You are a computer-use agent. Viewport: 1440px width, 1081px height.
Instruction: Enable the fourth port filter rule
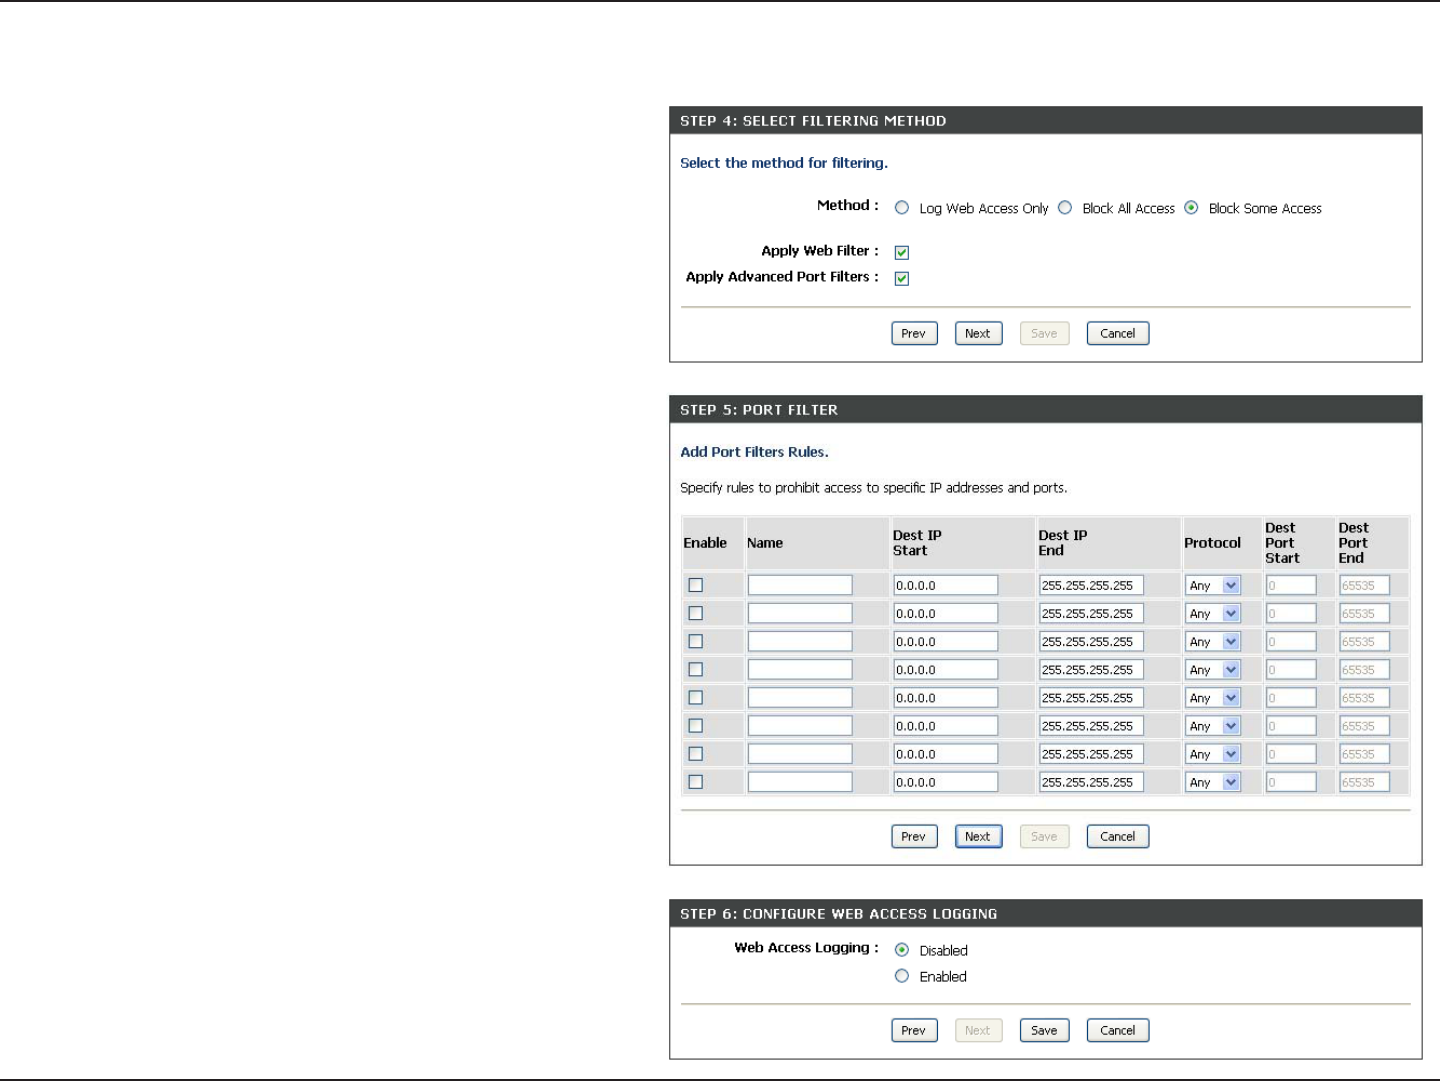pos(696,669)
